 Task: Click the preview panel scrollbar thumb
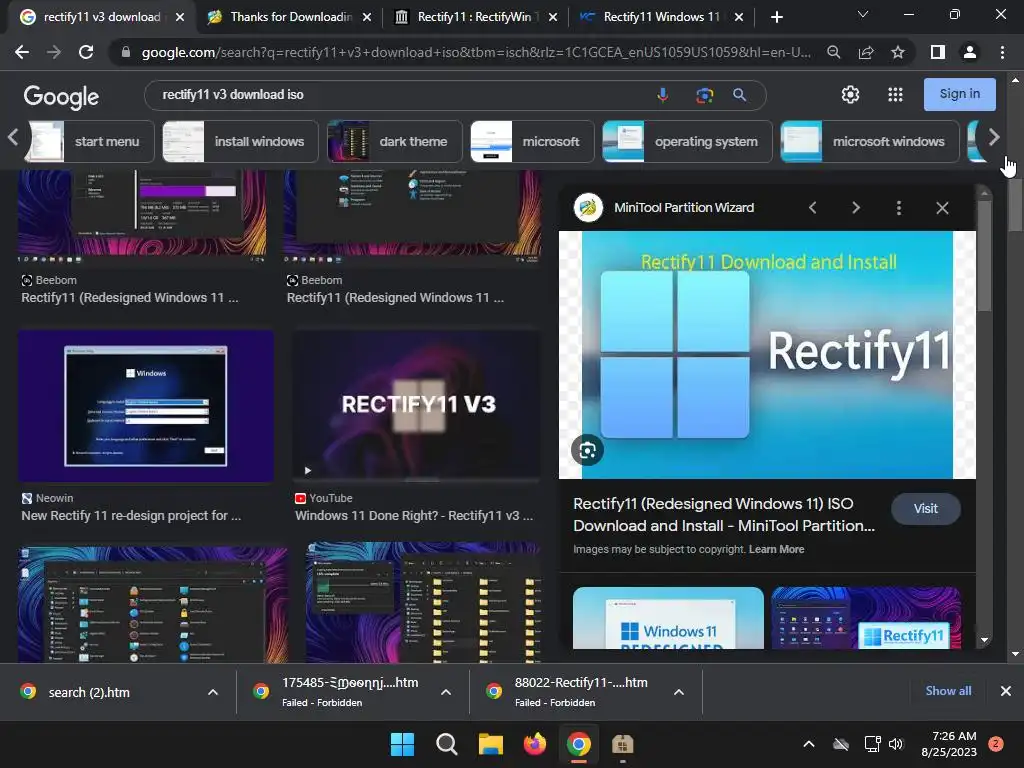[x=984, y=255]
